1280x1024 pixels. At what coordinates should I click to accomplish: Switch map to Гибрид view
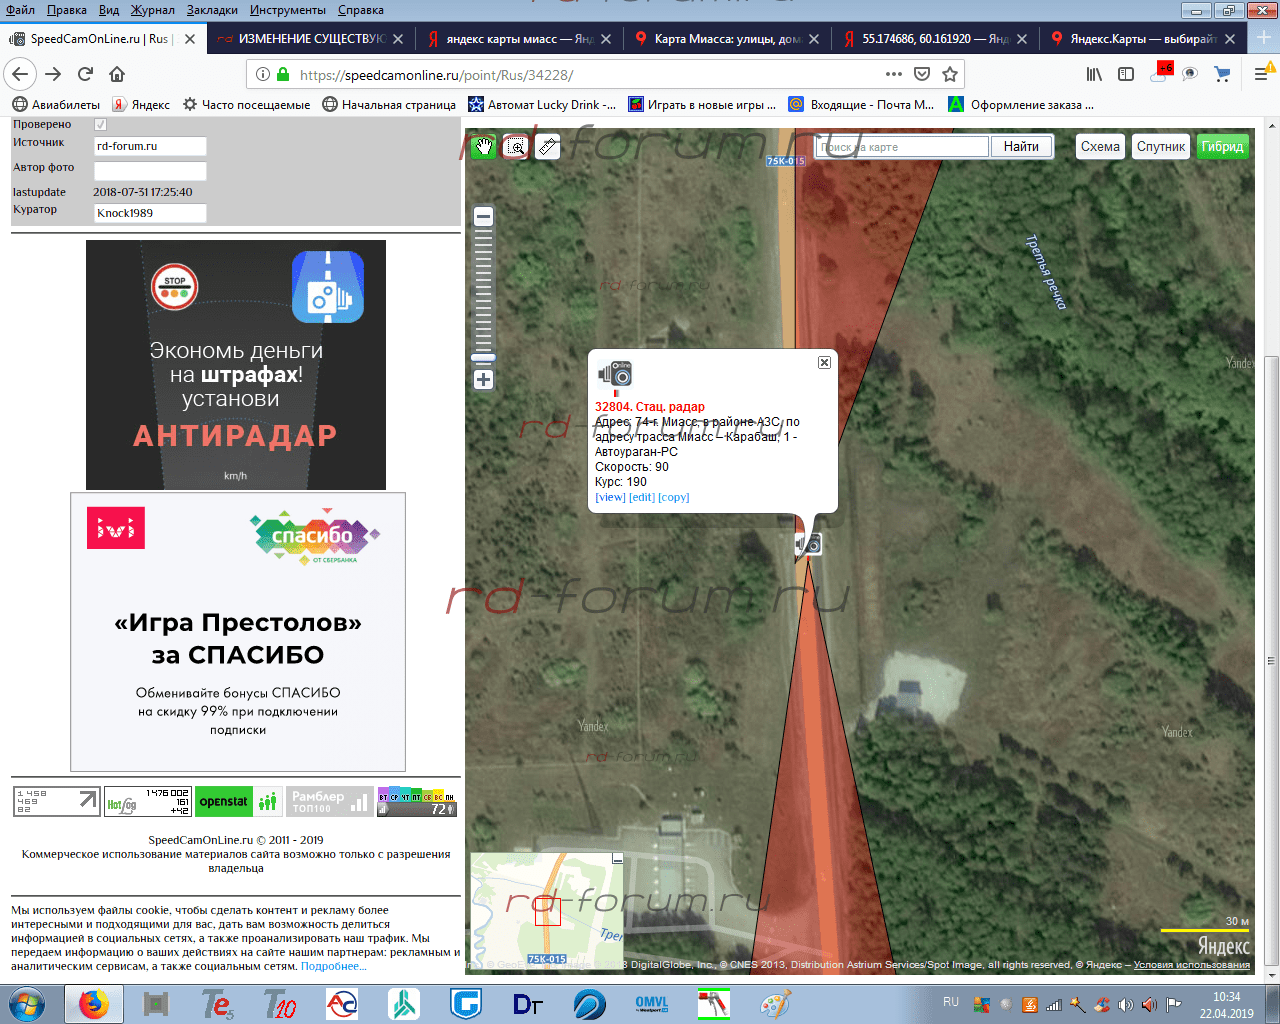pyautogui.click(x=1222, y=146)
